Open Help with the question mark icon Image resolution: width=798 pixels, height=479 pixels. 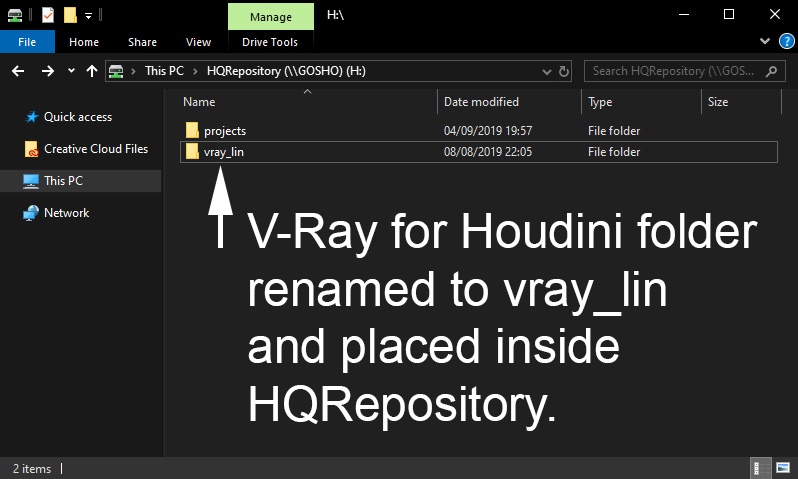pyautogui.click(x=787, y=41)
